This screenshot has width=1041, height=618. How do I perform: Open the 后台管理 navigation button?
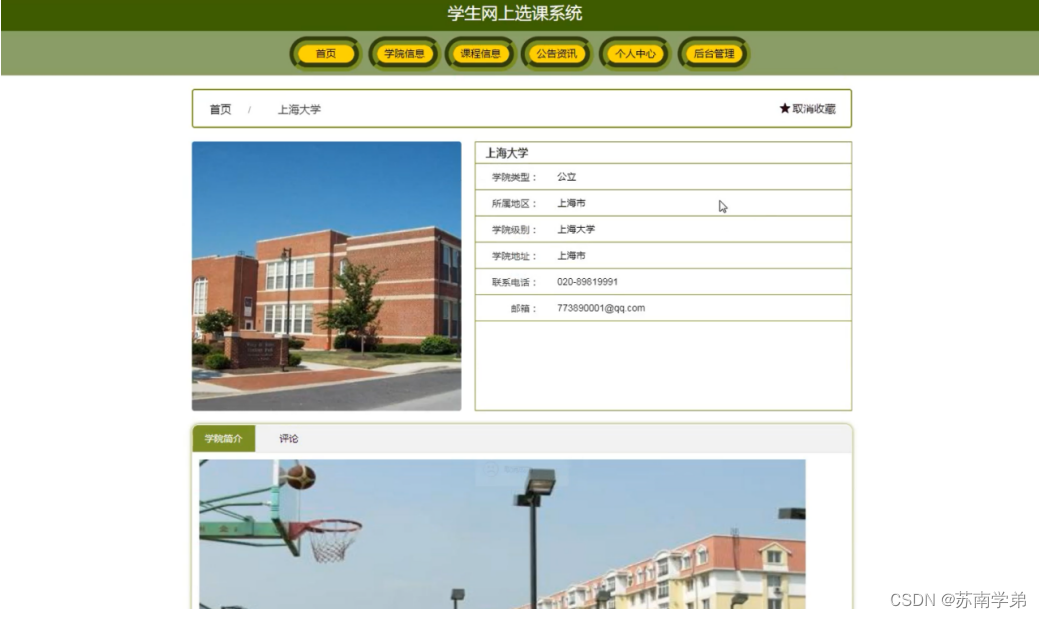712,54
